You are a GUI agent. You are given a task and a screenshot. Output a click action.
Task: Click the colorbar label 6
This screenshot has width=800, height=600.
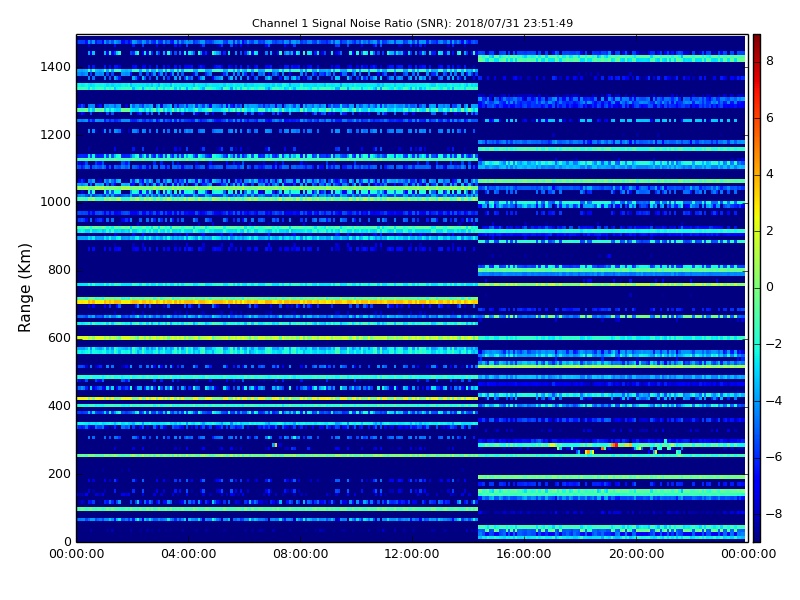point(770,118)
